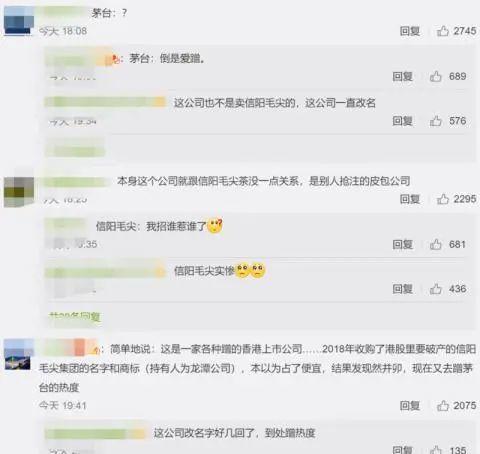
Task: Reply to the top 茅台:? comment
Action: click(410, 31)
